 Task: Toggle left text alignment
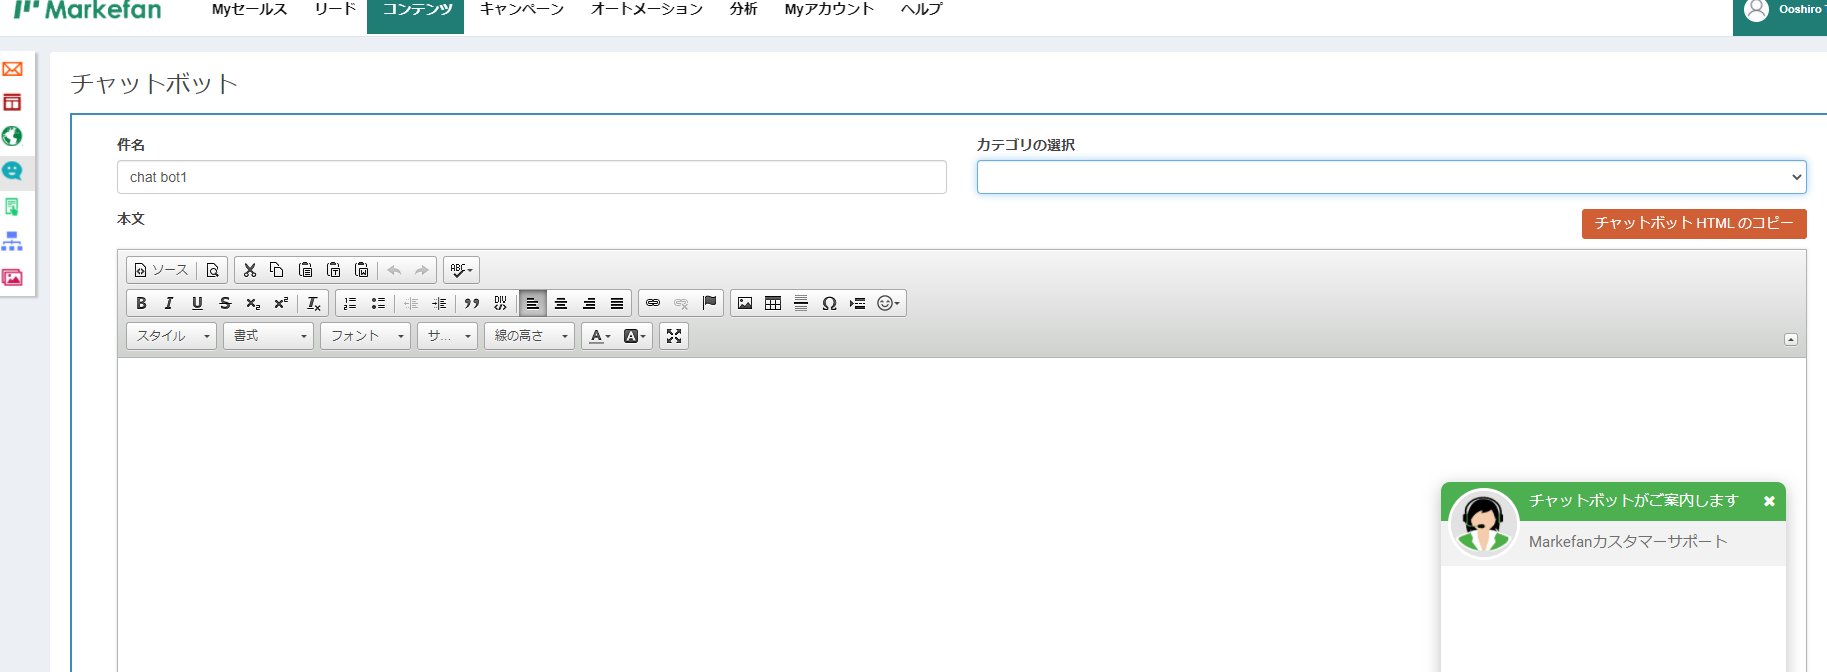pyautogui.click(x=533, y=303)
